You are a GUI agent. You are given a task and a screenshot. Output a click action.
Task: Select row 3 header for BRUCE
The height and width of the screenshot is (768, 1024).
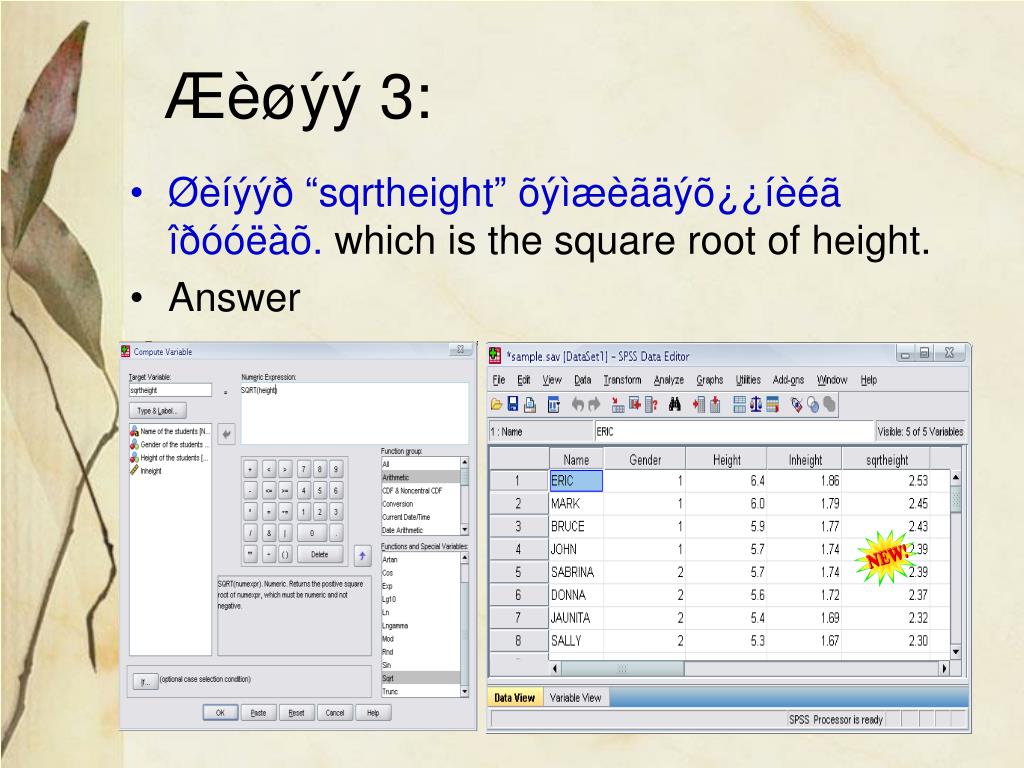(x=519, y=526)
